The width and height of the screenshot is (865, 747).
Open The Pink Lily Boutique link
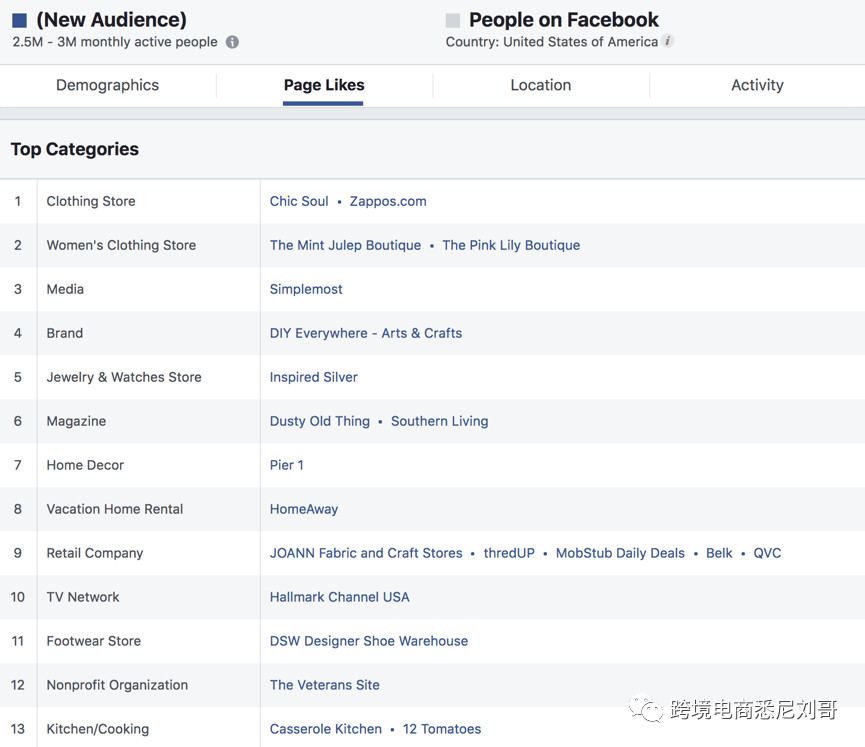pyautogui.click(x=511, y=245)
